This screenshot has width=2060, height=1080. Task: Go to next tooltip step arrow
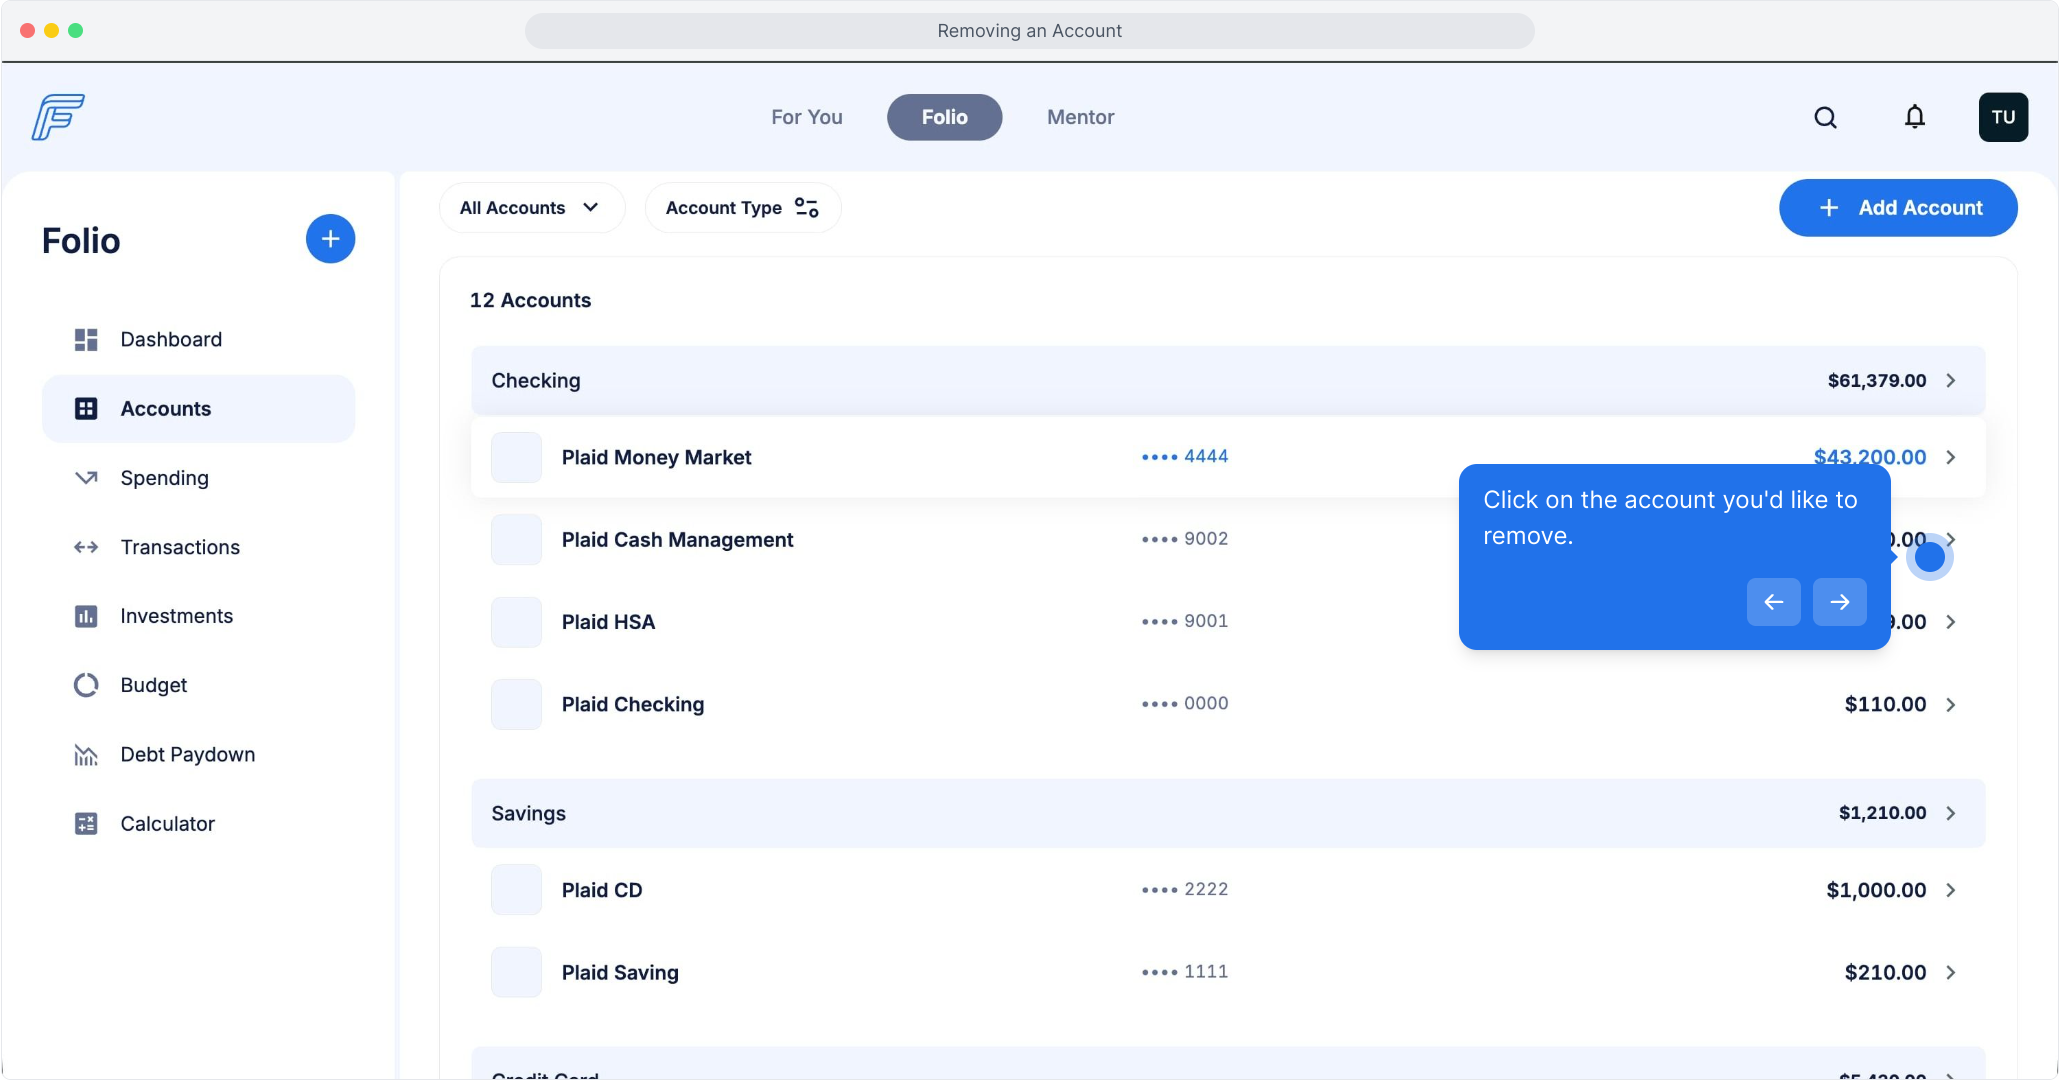tap(1839, 602)
